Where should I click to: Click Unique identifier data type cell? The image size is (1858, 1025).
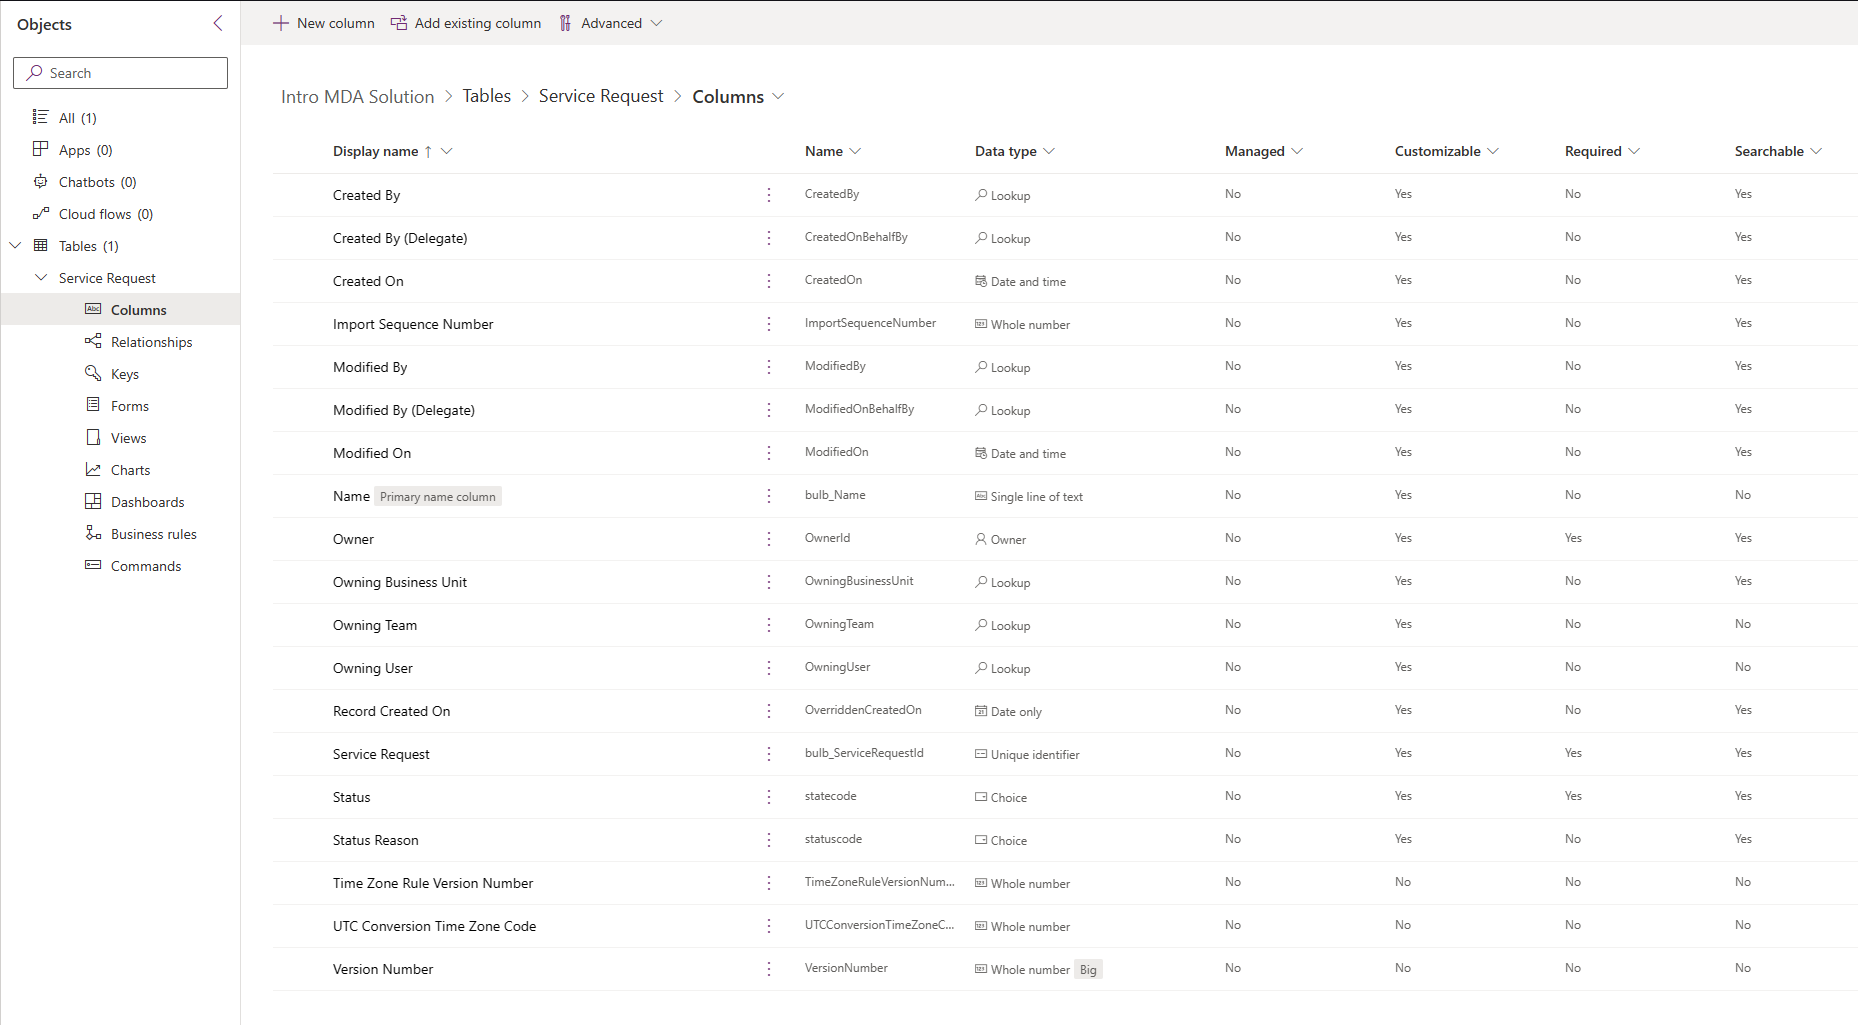click(x=1027, y=754)
